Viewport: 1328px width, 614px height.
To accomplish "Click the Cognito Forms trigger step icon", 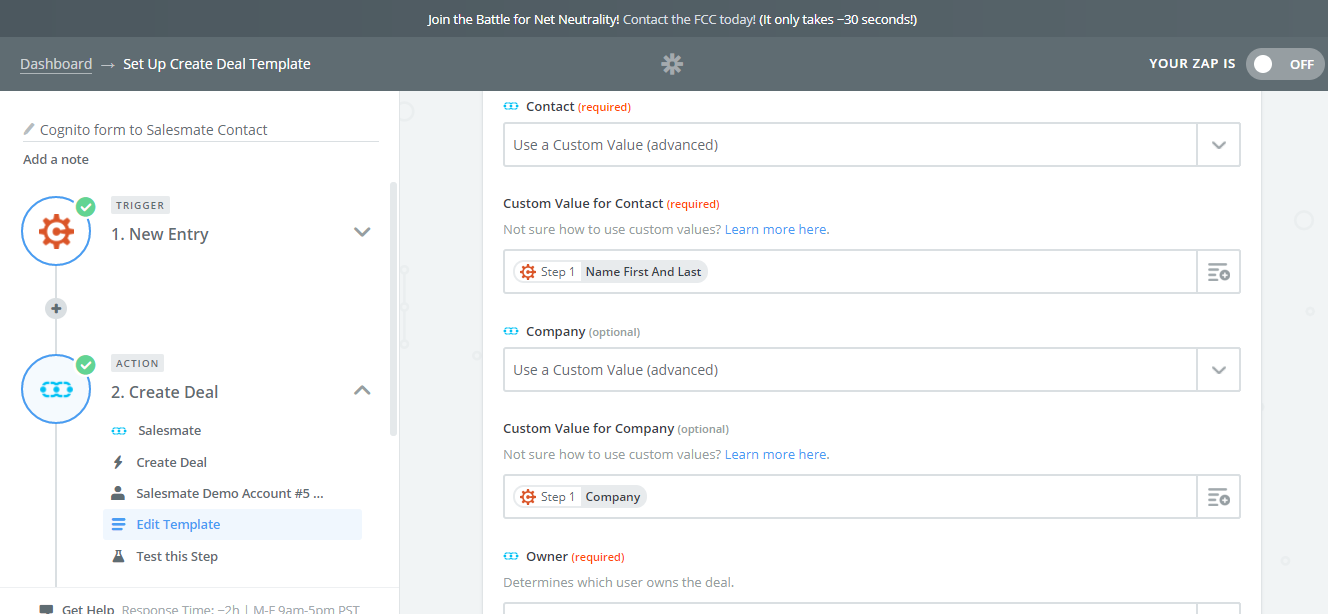I will 56,231.
